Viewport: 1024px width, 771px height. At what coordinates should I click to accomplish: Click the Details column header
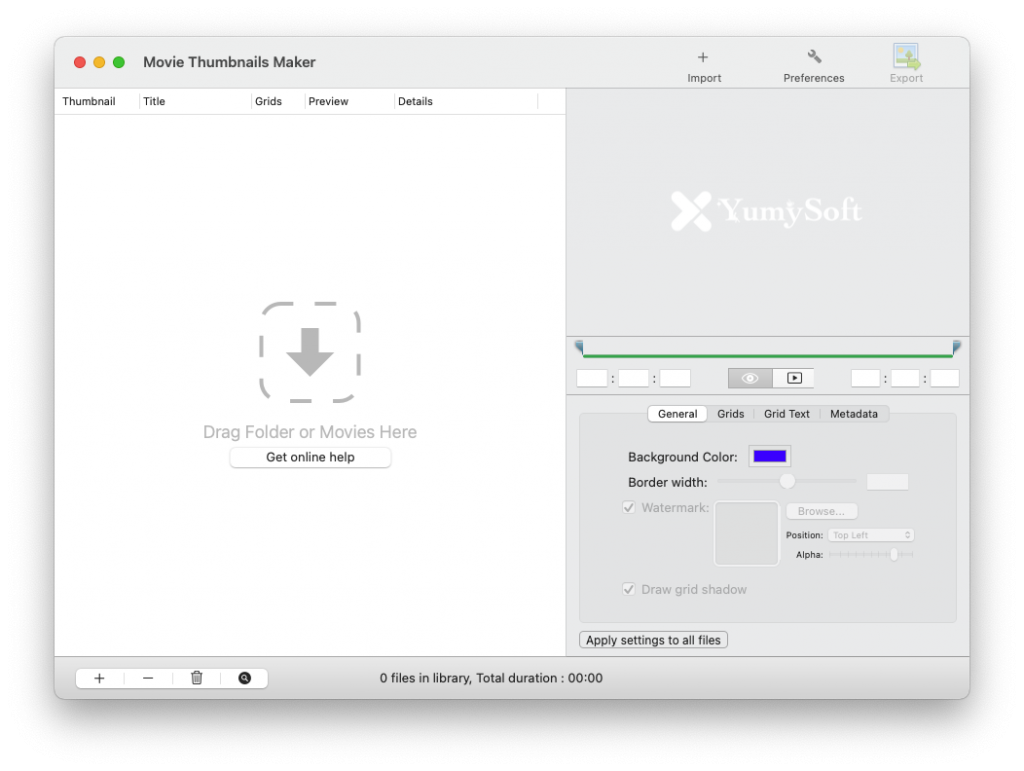[x=466, y=101]
